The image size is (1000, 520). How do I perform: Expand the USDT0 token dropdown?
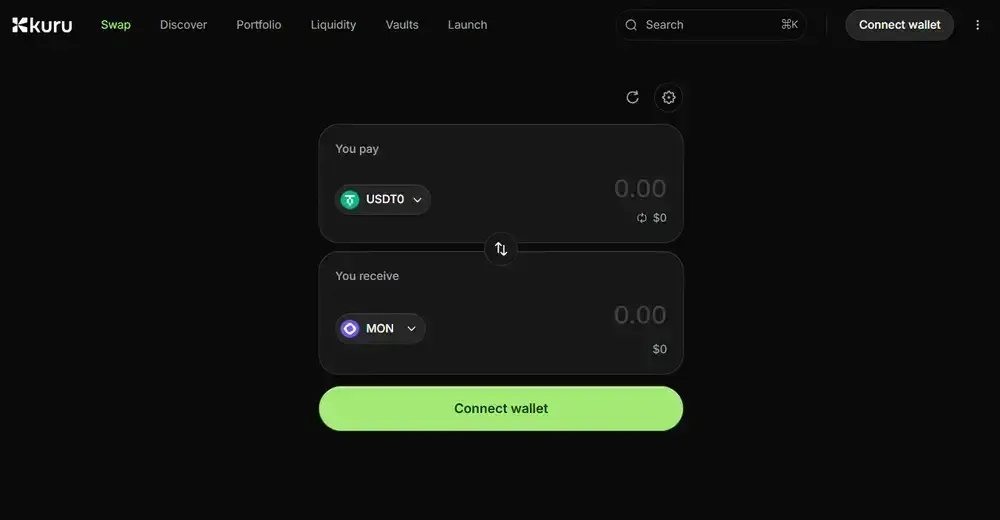pos(417,199)
